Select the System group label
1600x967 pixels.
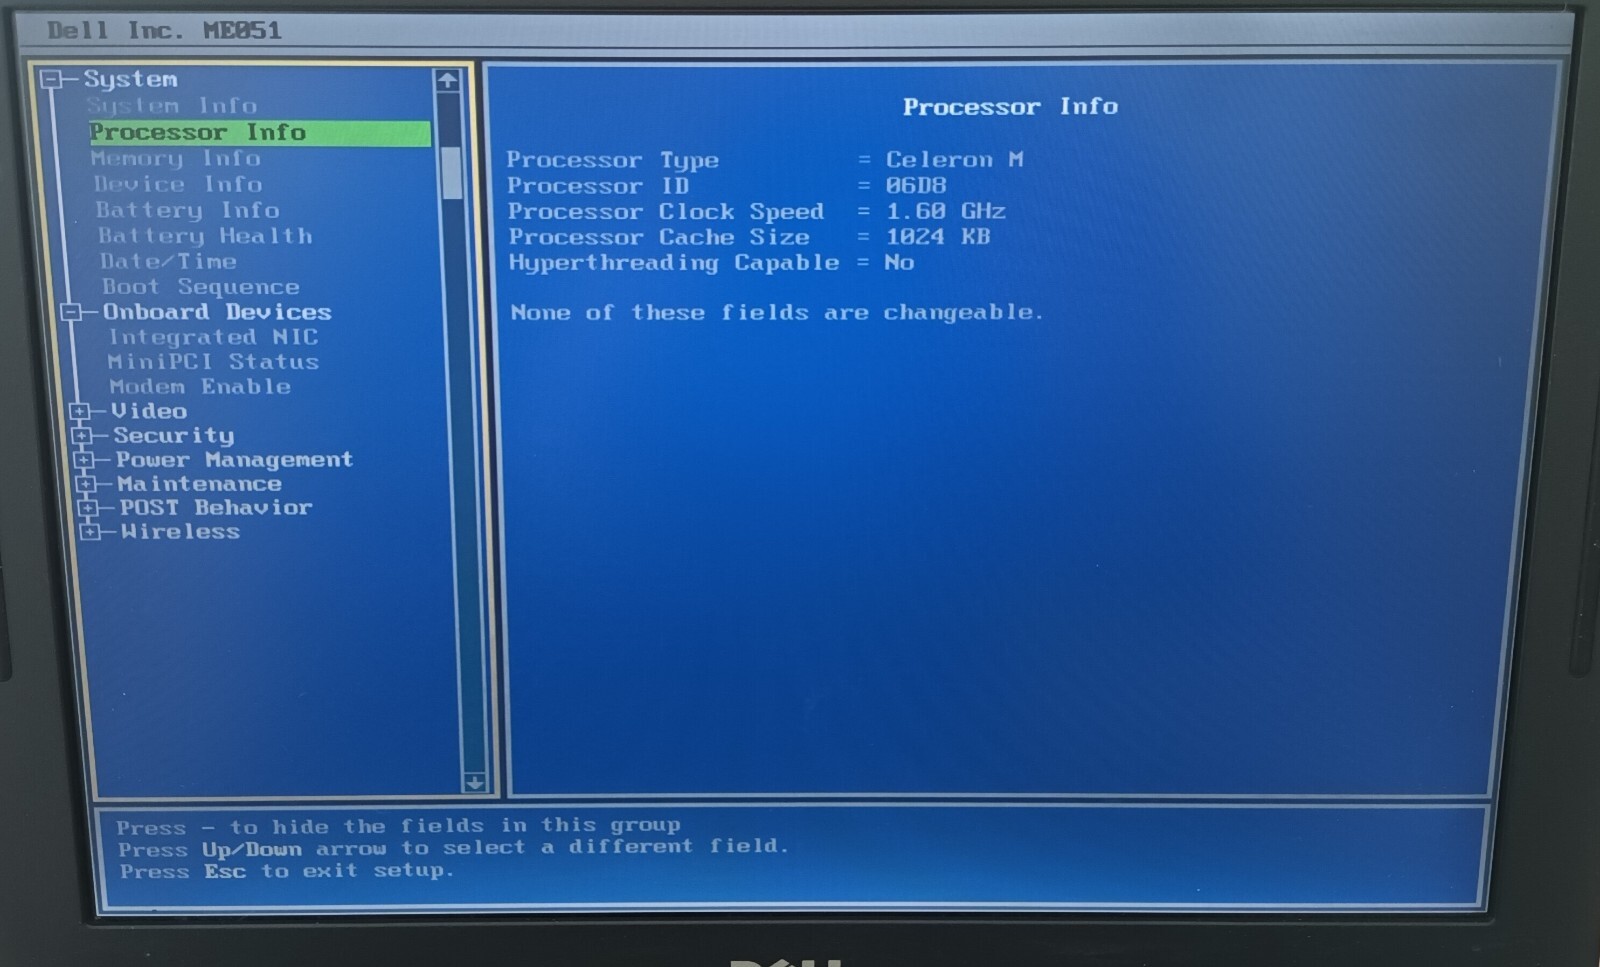pos(130,80)
